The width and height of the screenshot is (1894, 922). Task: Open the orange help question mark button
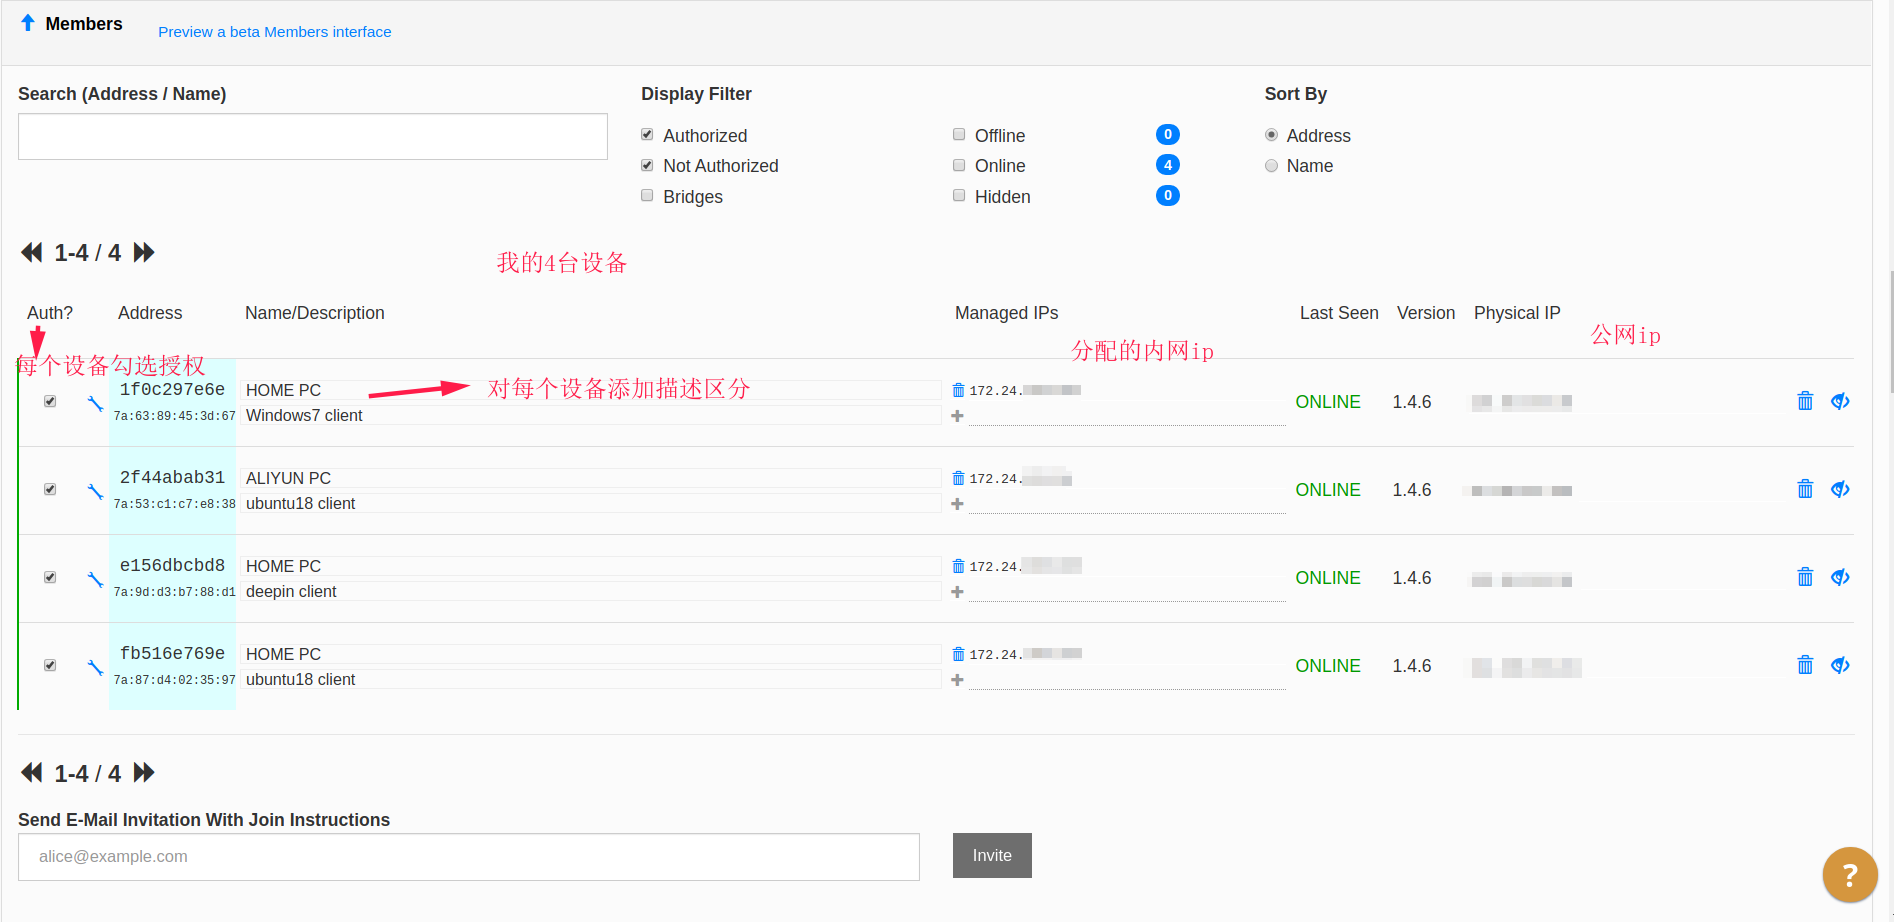coord(1849,875)
